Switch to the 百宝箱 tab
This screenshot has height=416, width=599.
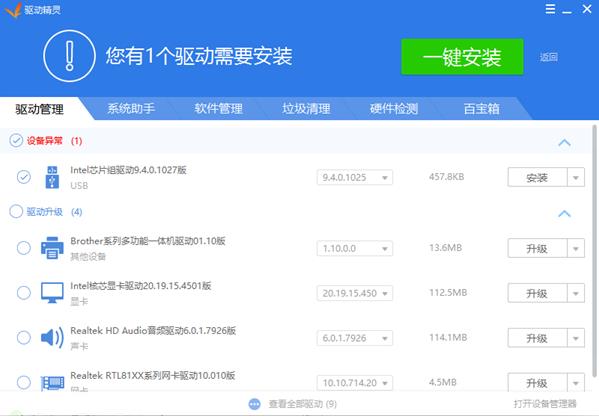[x=481, y=109]
